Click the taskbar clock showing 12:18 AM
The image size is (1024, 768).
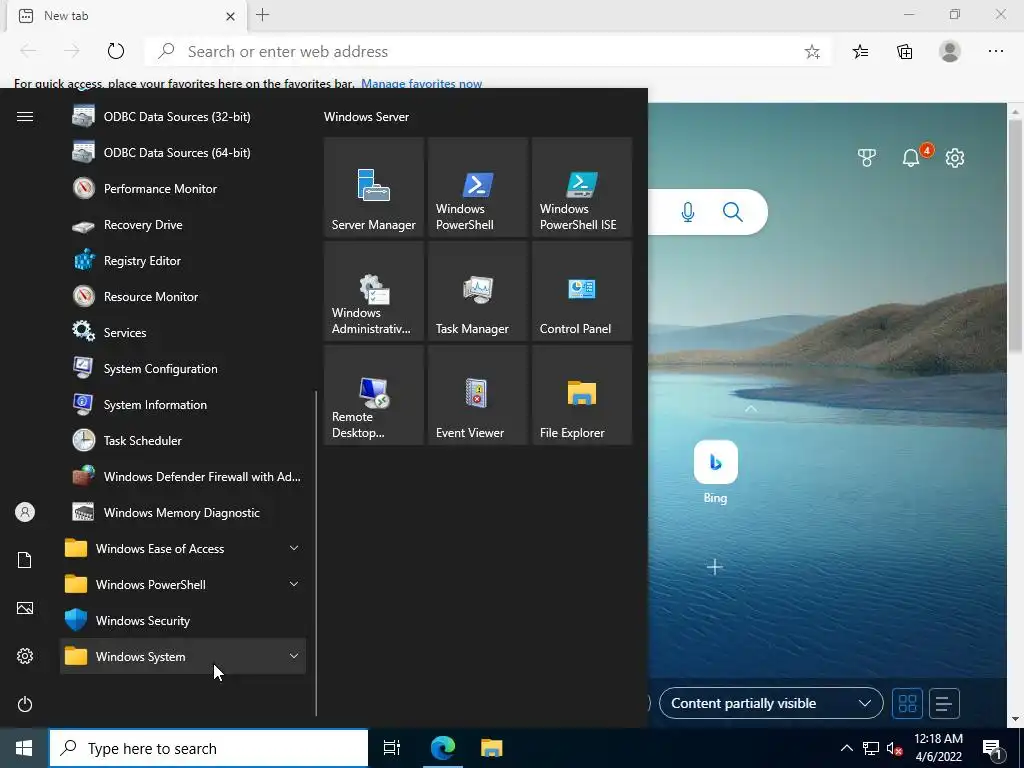tap(938, 748)
